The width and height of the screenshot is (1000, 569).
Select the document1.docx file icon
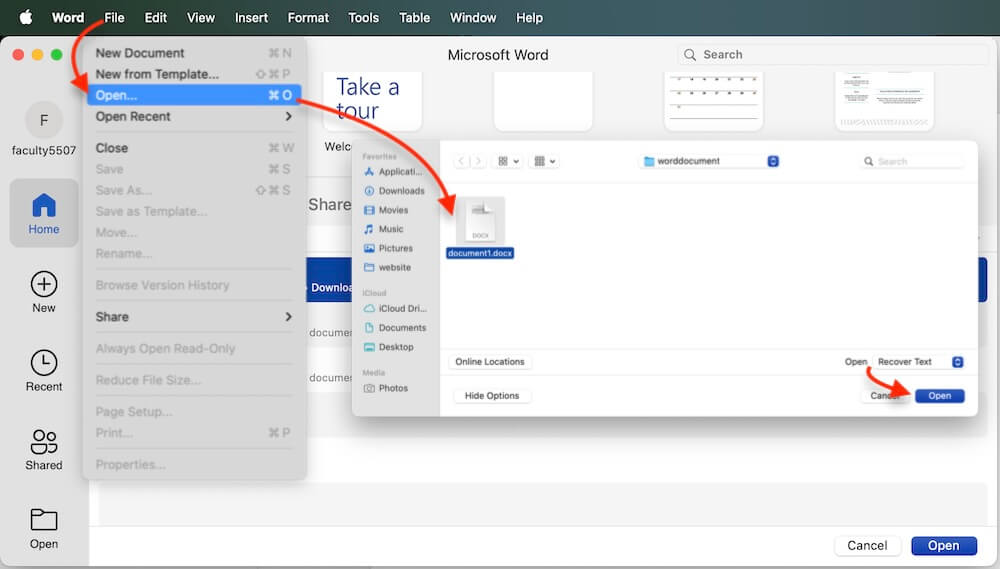(480, 221)
